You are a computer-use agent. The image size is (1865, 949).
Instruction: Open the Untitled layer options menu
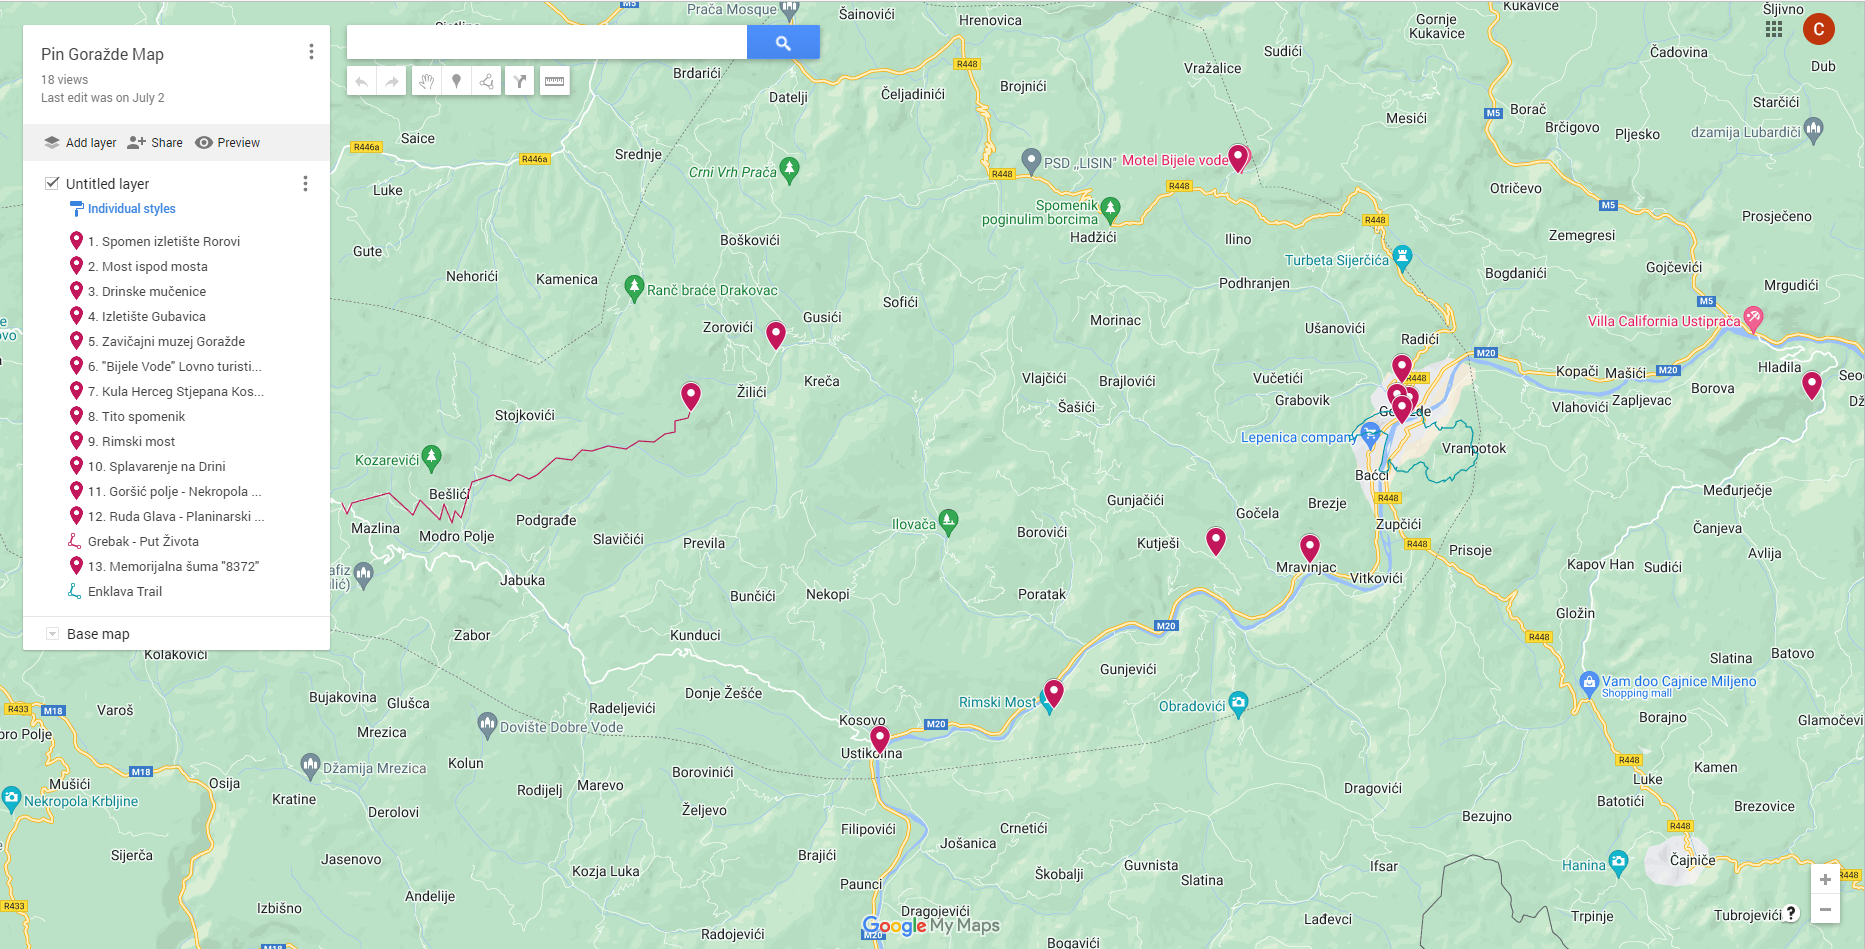[x=305, y=184]
